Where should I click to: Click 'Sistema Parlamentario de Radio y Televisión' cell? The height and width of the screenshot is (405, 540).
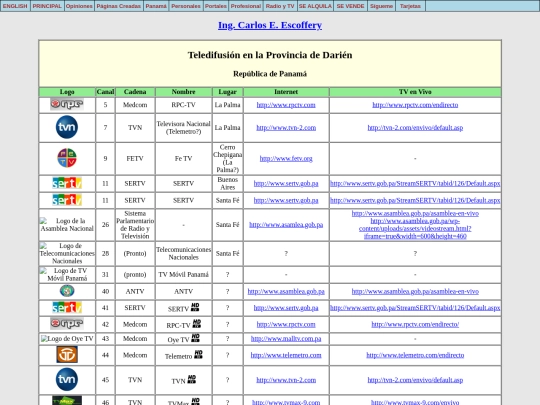[x=135, y=225]
